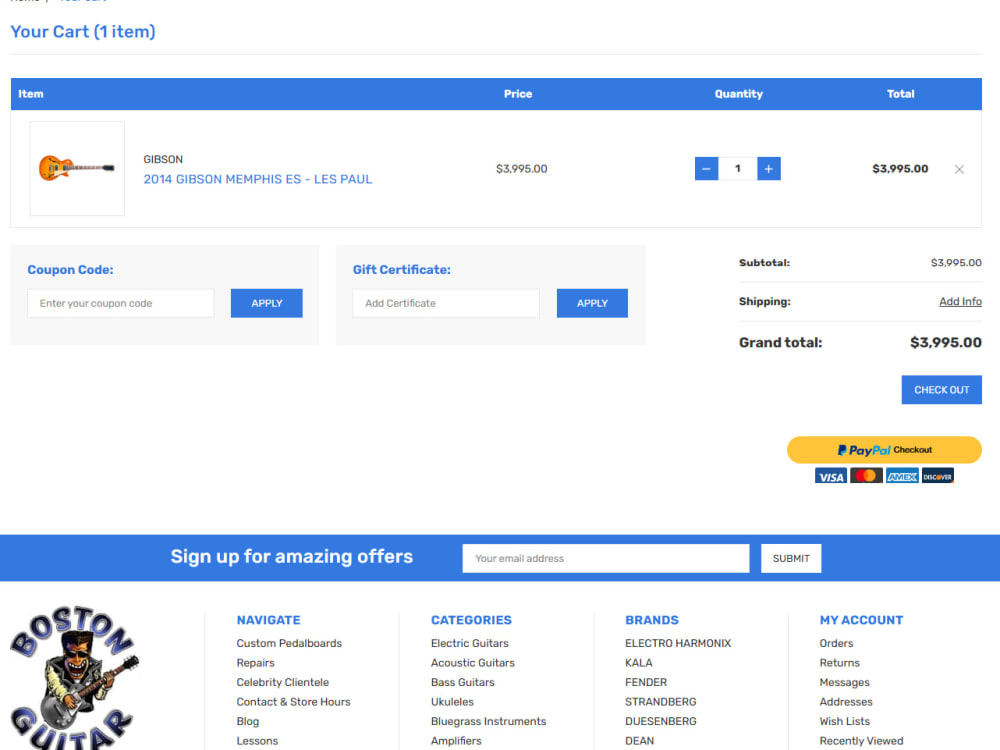Image resolution: width=1000 pixels, height=750 pixels.
Task: Open the STRANDBERG brand link
Action: pyautogui.click(x=661, y=702)
